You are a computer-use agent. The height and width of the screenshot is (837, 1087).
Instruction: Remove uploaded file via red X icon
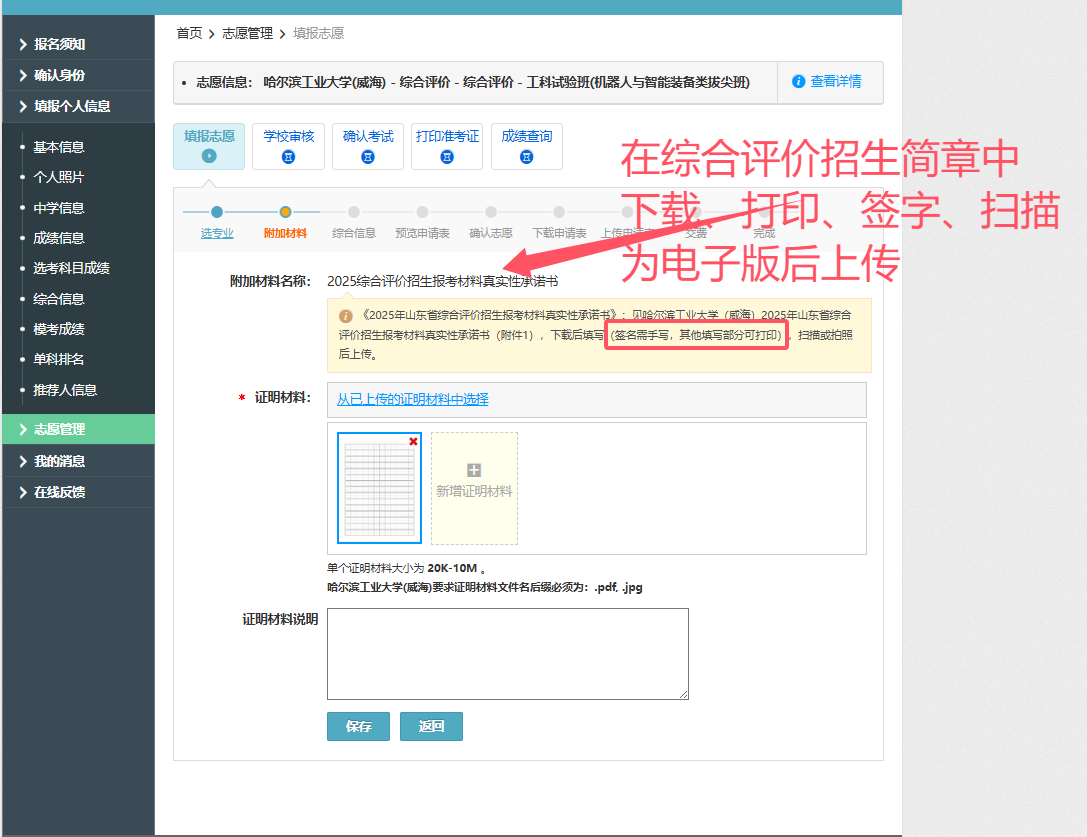click(x=414, y=441)
